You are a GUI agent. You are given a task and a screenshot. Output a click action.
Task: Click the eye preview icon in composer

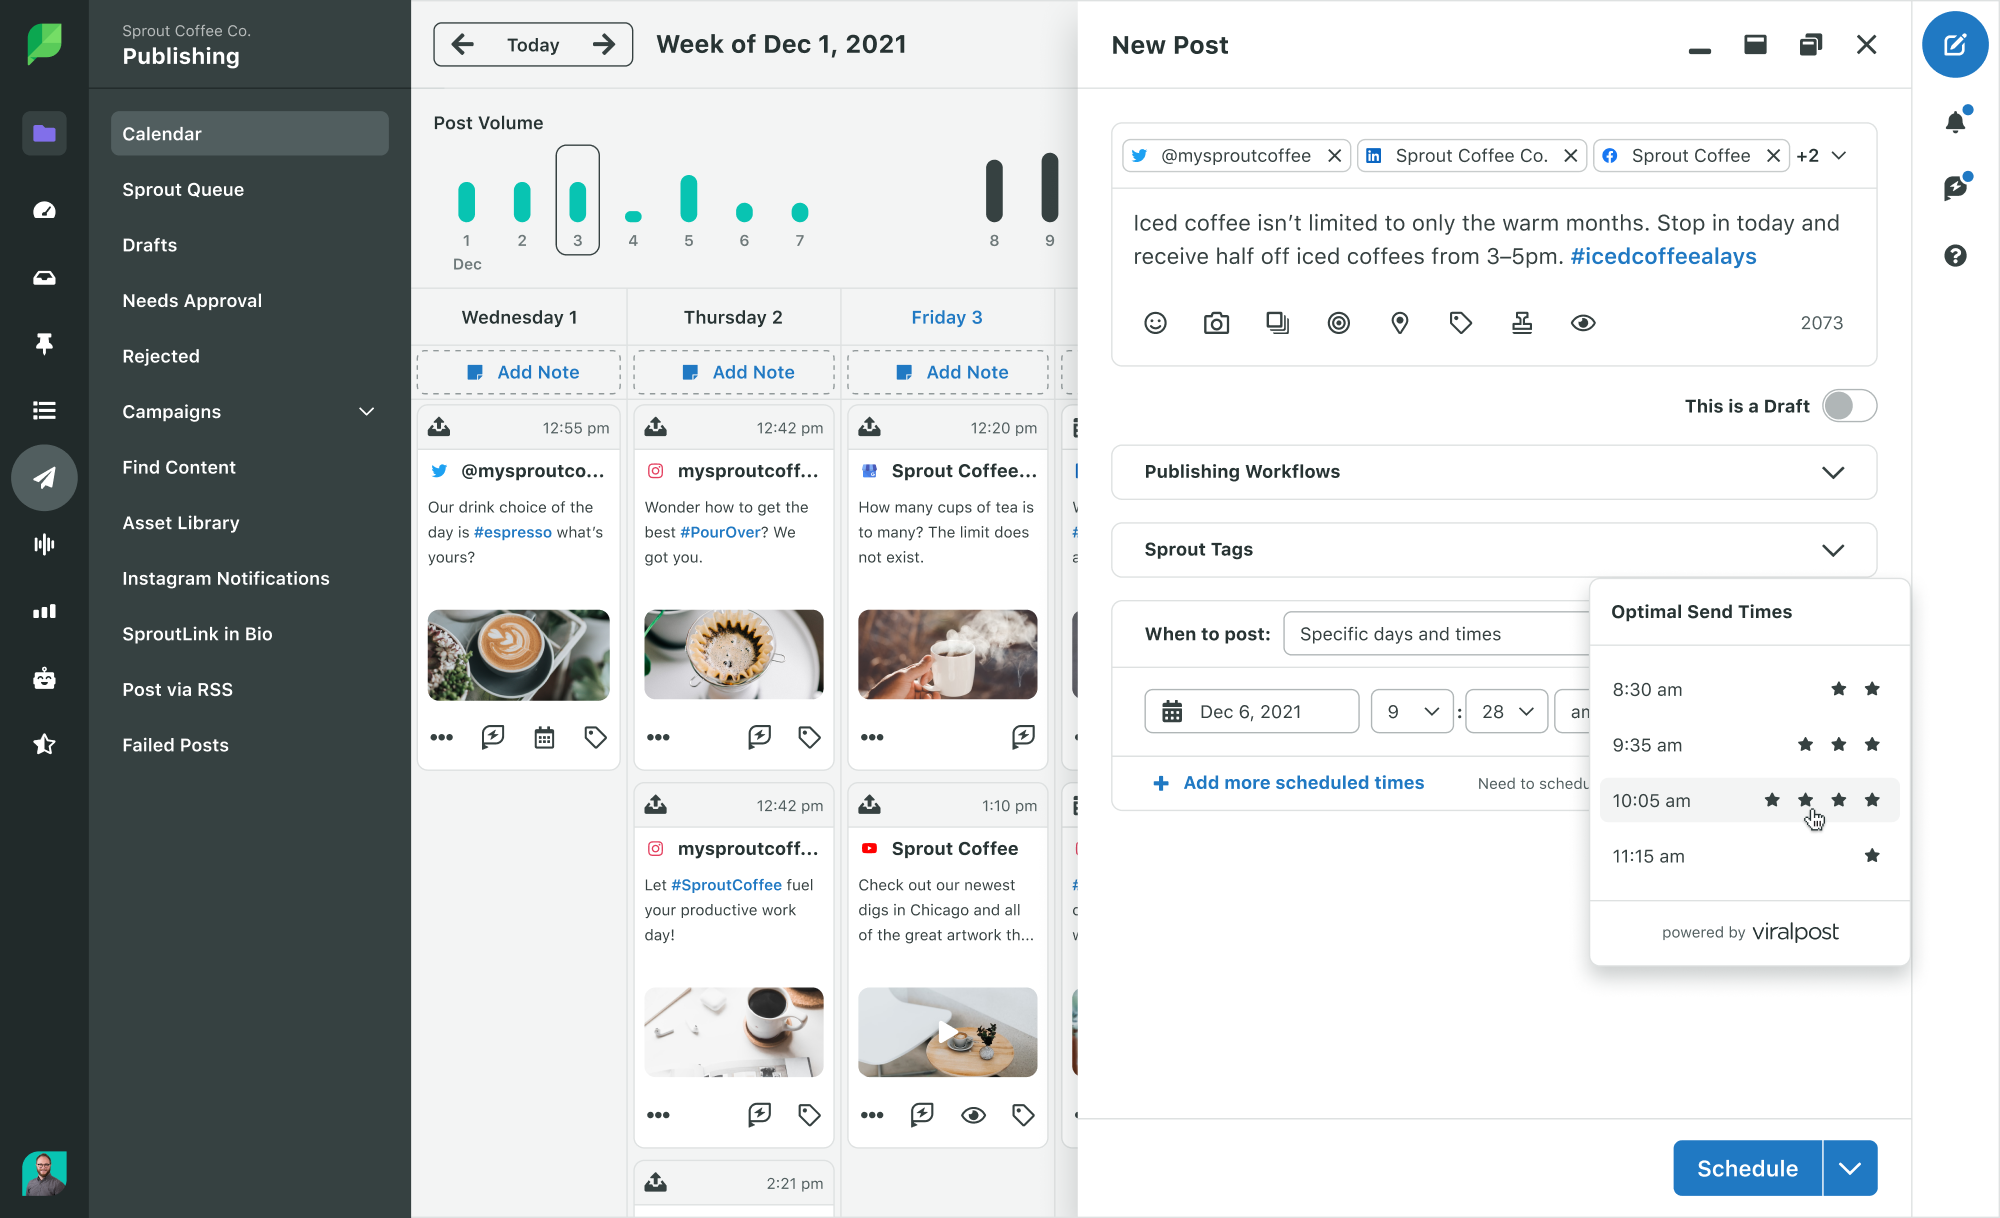(x=1583, y=323)
